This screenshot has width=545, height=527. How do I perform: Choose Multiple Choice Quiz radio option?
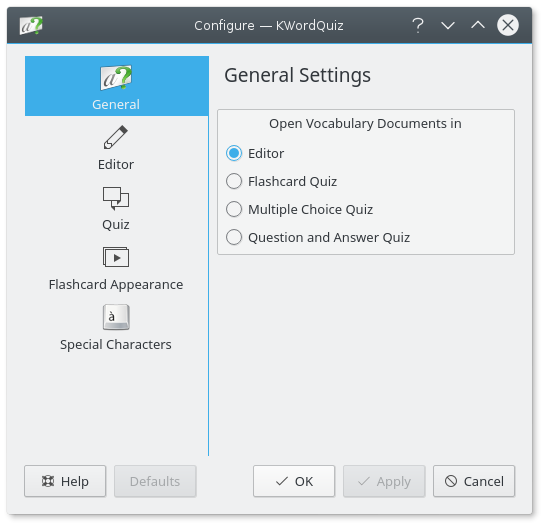pos(234,209)
